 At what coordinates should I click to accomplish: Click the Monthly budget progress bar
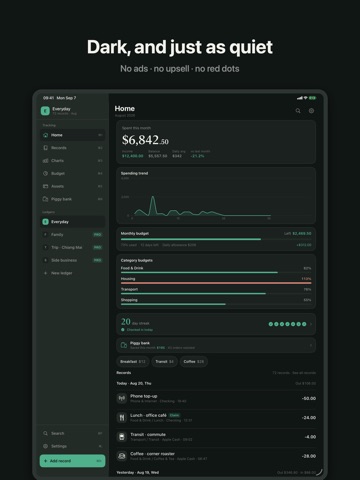coord(216,239)
